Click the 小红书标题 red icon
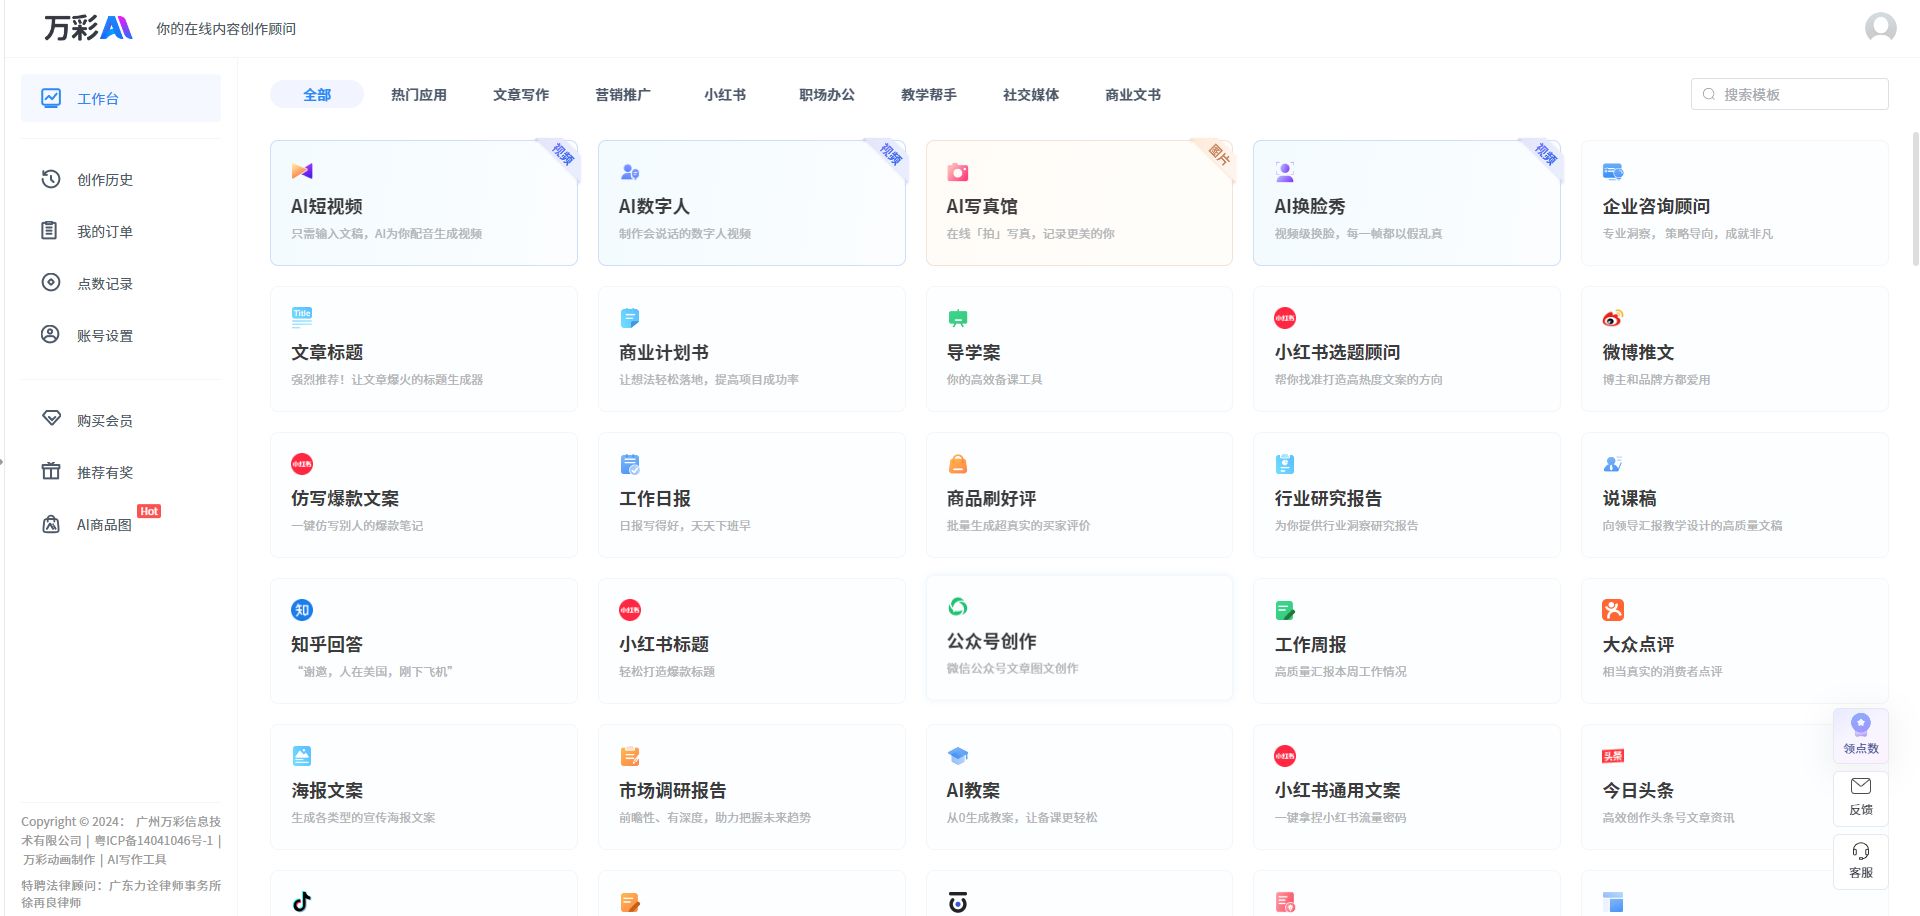Screen dimensions: 1920x916 point(630,610)
